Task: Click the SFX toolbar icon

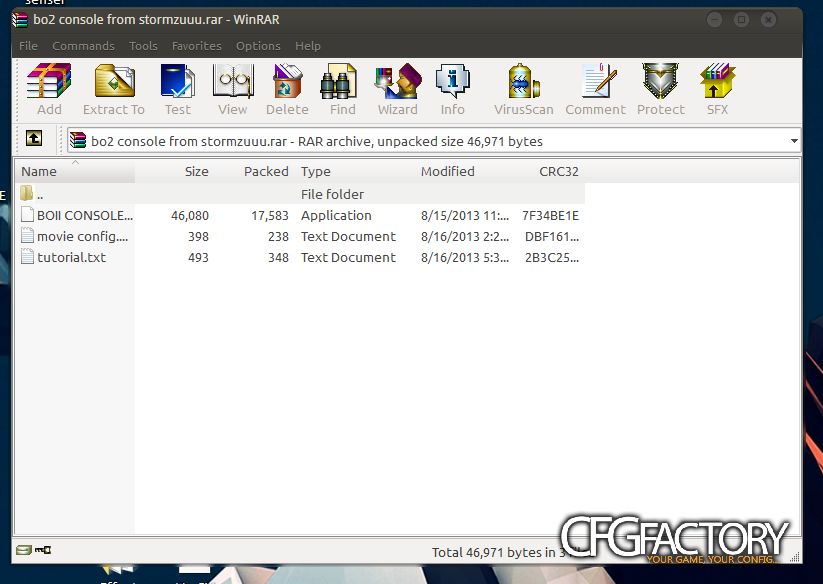Action: pos(718,81)
